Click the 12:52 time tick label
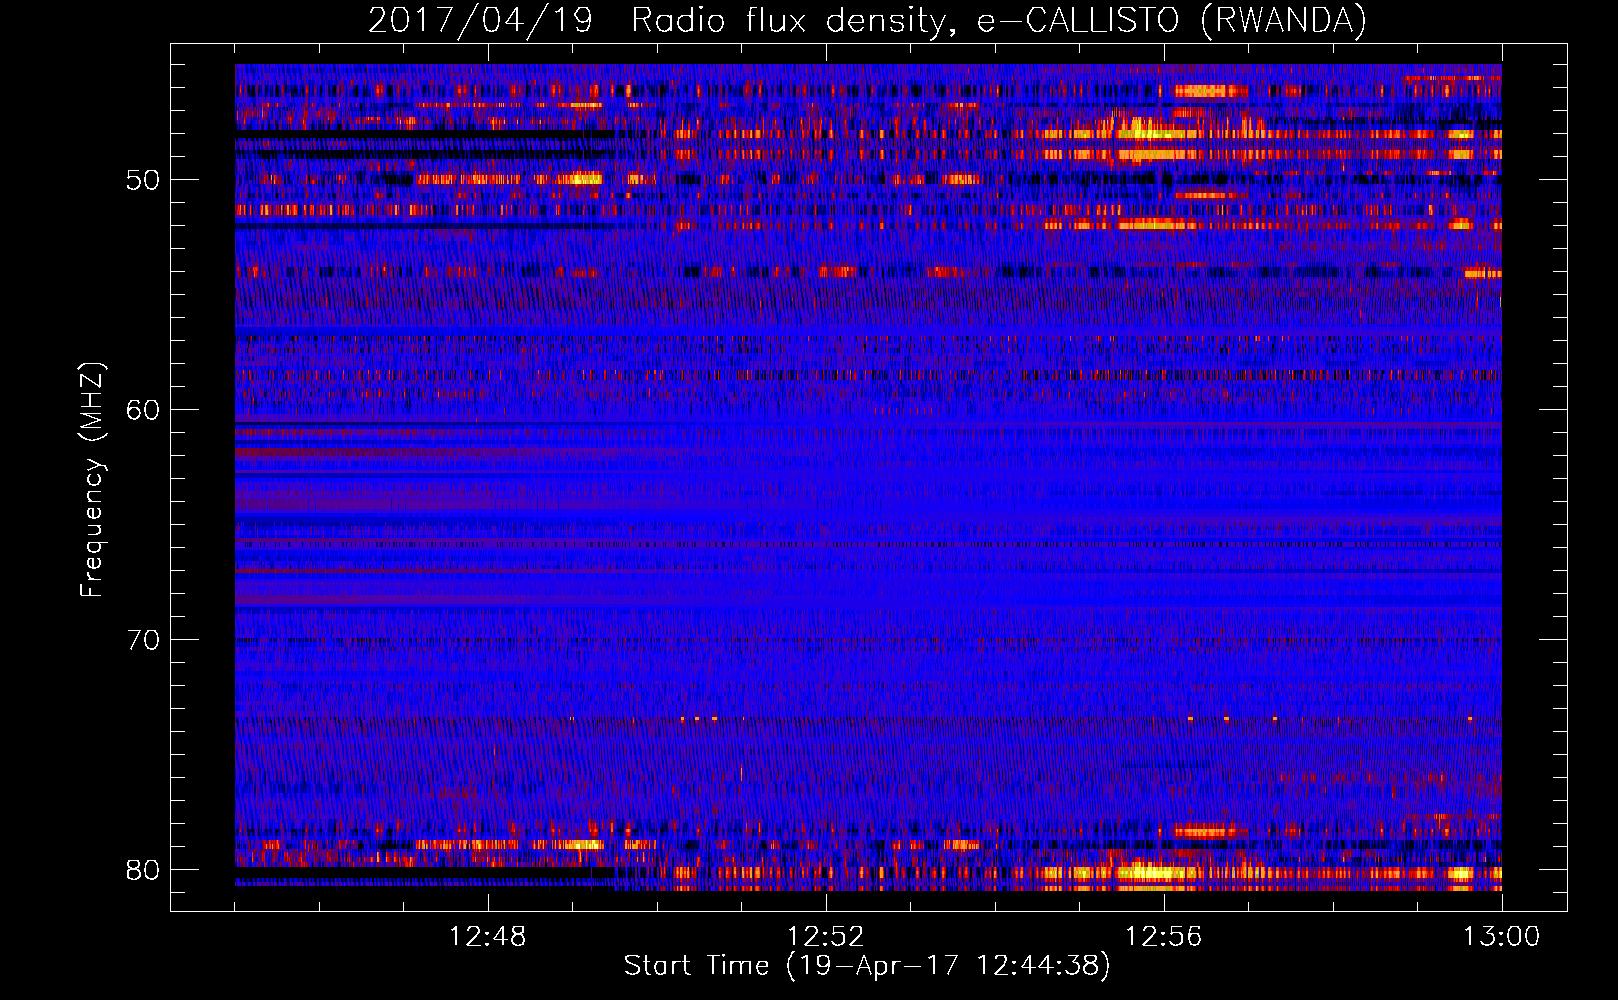Viewport: 1618px width, 1000px height. (x=826, y=937)
